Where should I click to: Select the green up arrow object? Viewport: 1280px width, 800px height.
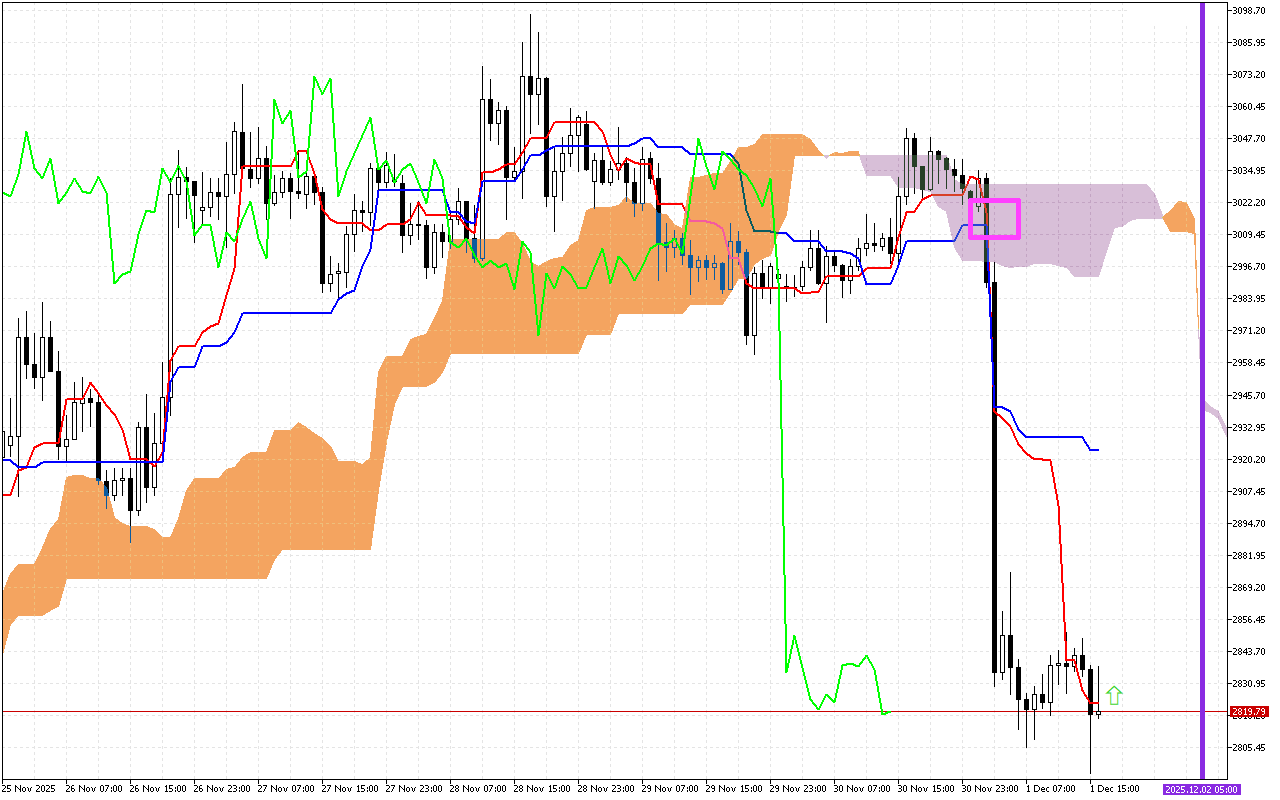(1114, 693)
